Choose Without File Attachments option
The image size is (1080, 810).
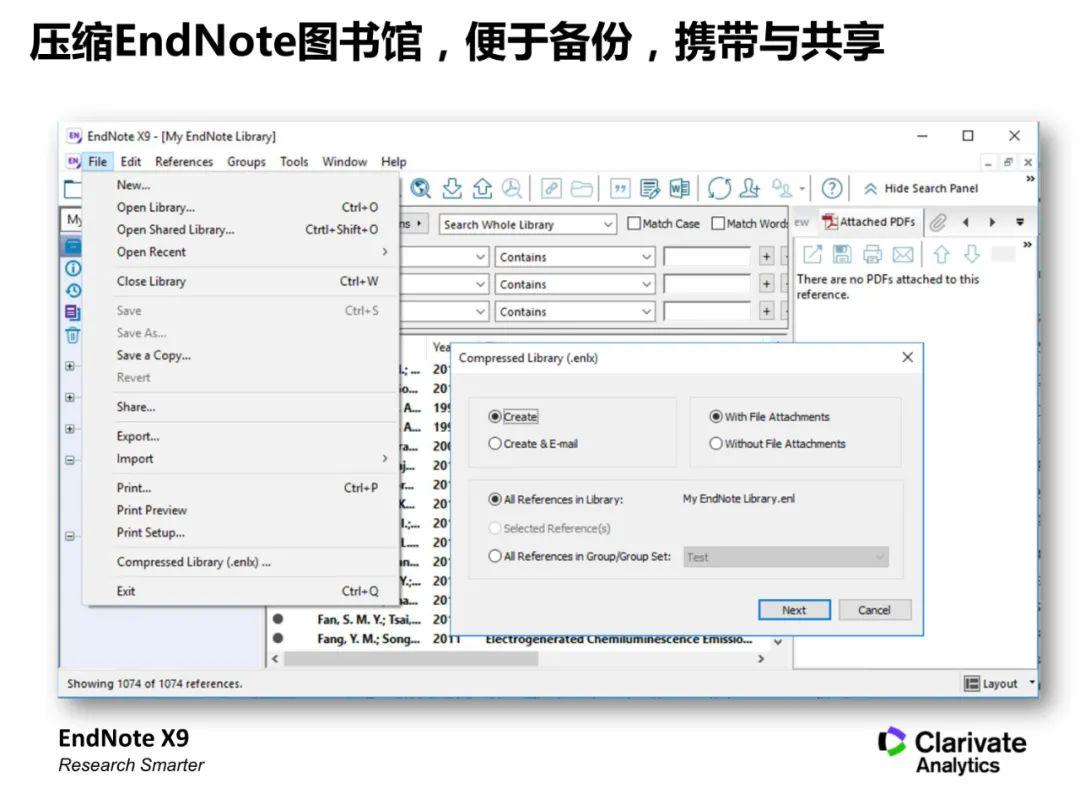point(716,443)
